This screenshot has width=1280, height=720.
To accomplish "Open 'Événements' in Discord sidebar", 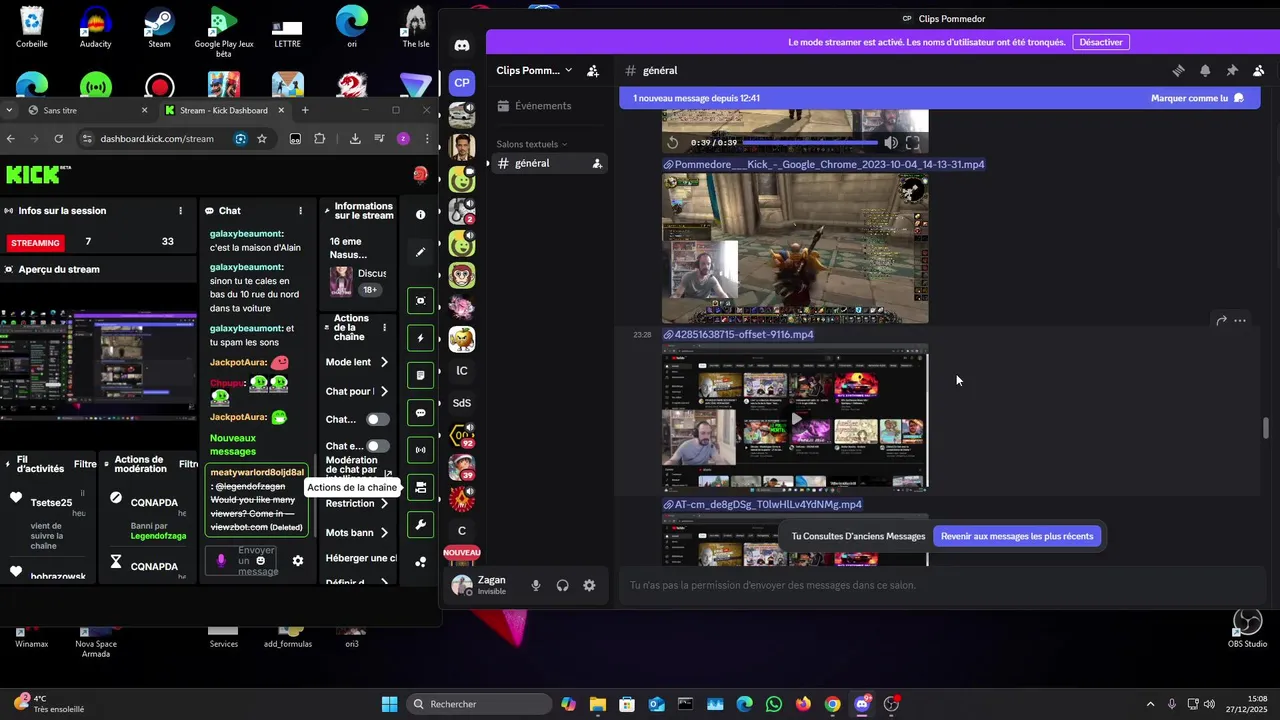I will click(548, 106).
